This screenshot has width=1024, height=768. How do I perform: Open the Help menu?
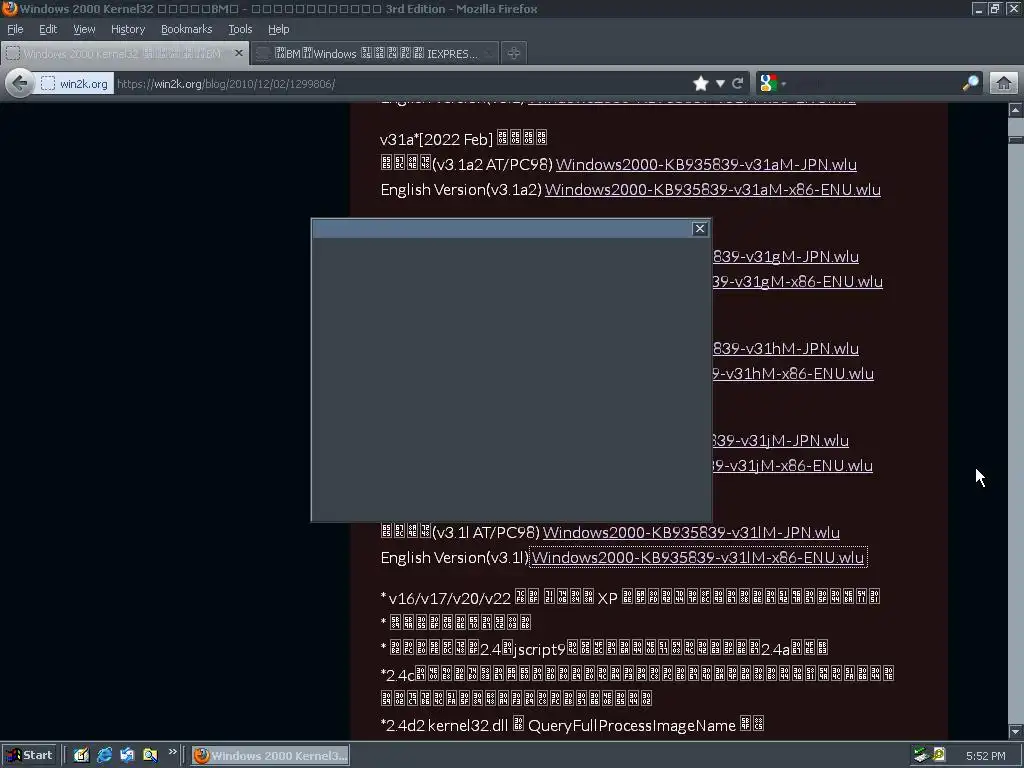click(x=278, y=29)
